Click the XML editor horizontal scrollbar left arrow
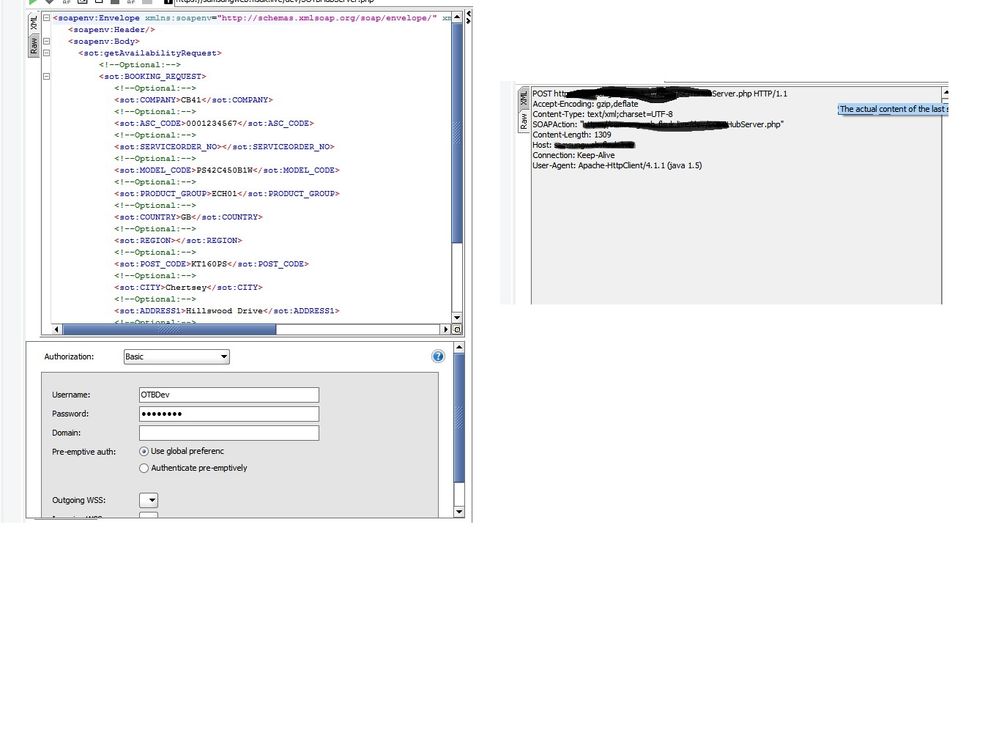The width and height of the screenshot is (999, 754). click(57, 330)
